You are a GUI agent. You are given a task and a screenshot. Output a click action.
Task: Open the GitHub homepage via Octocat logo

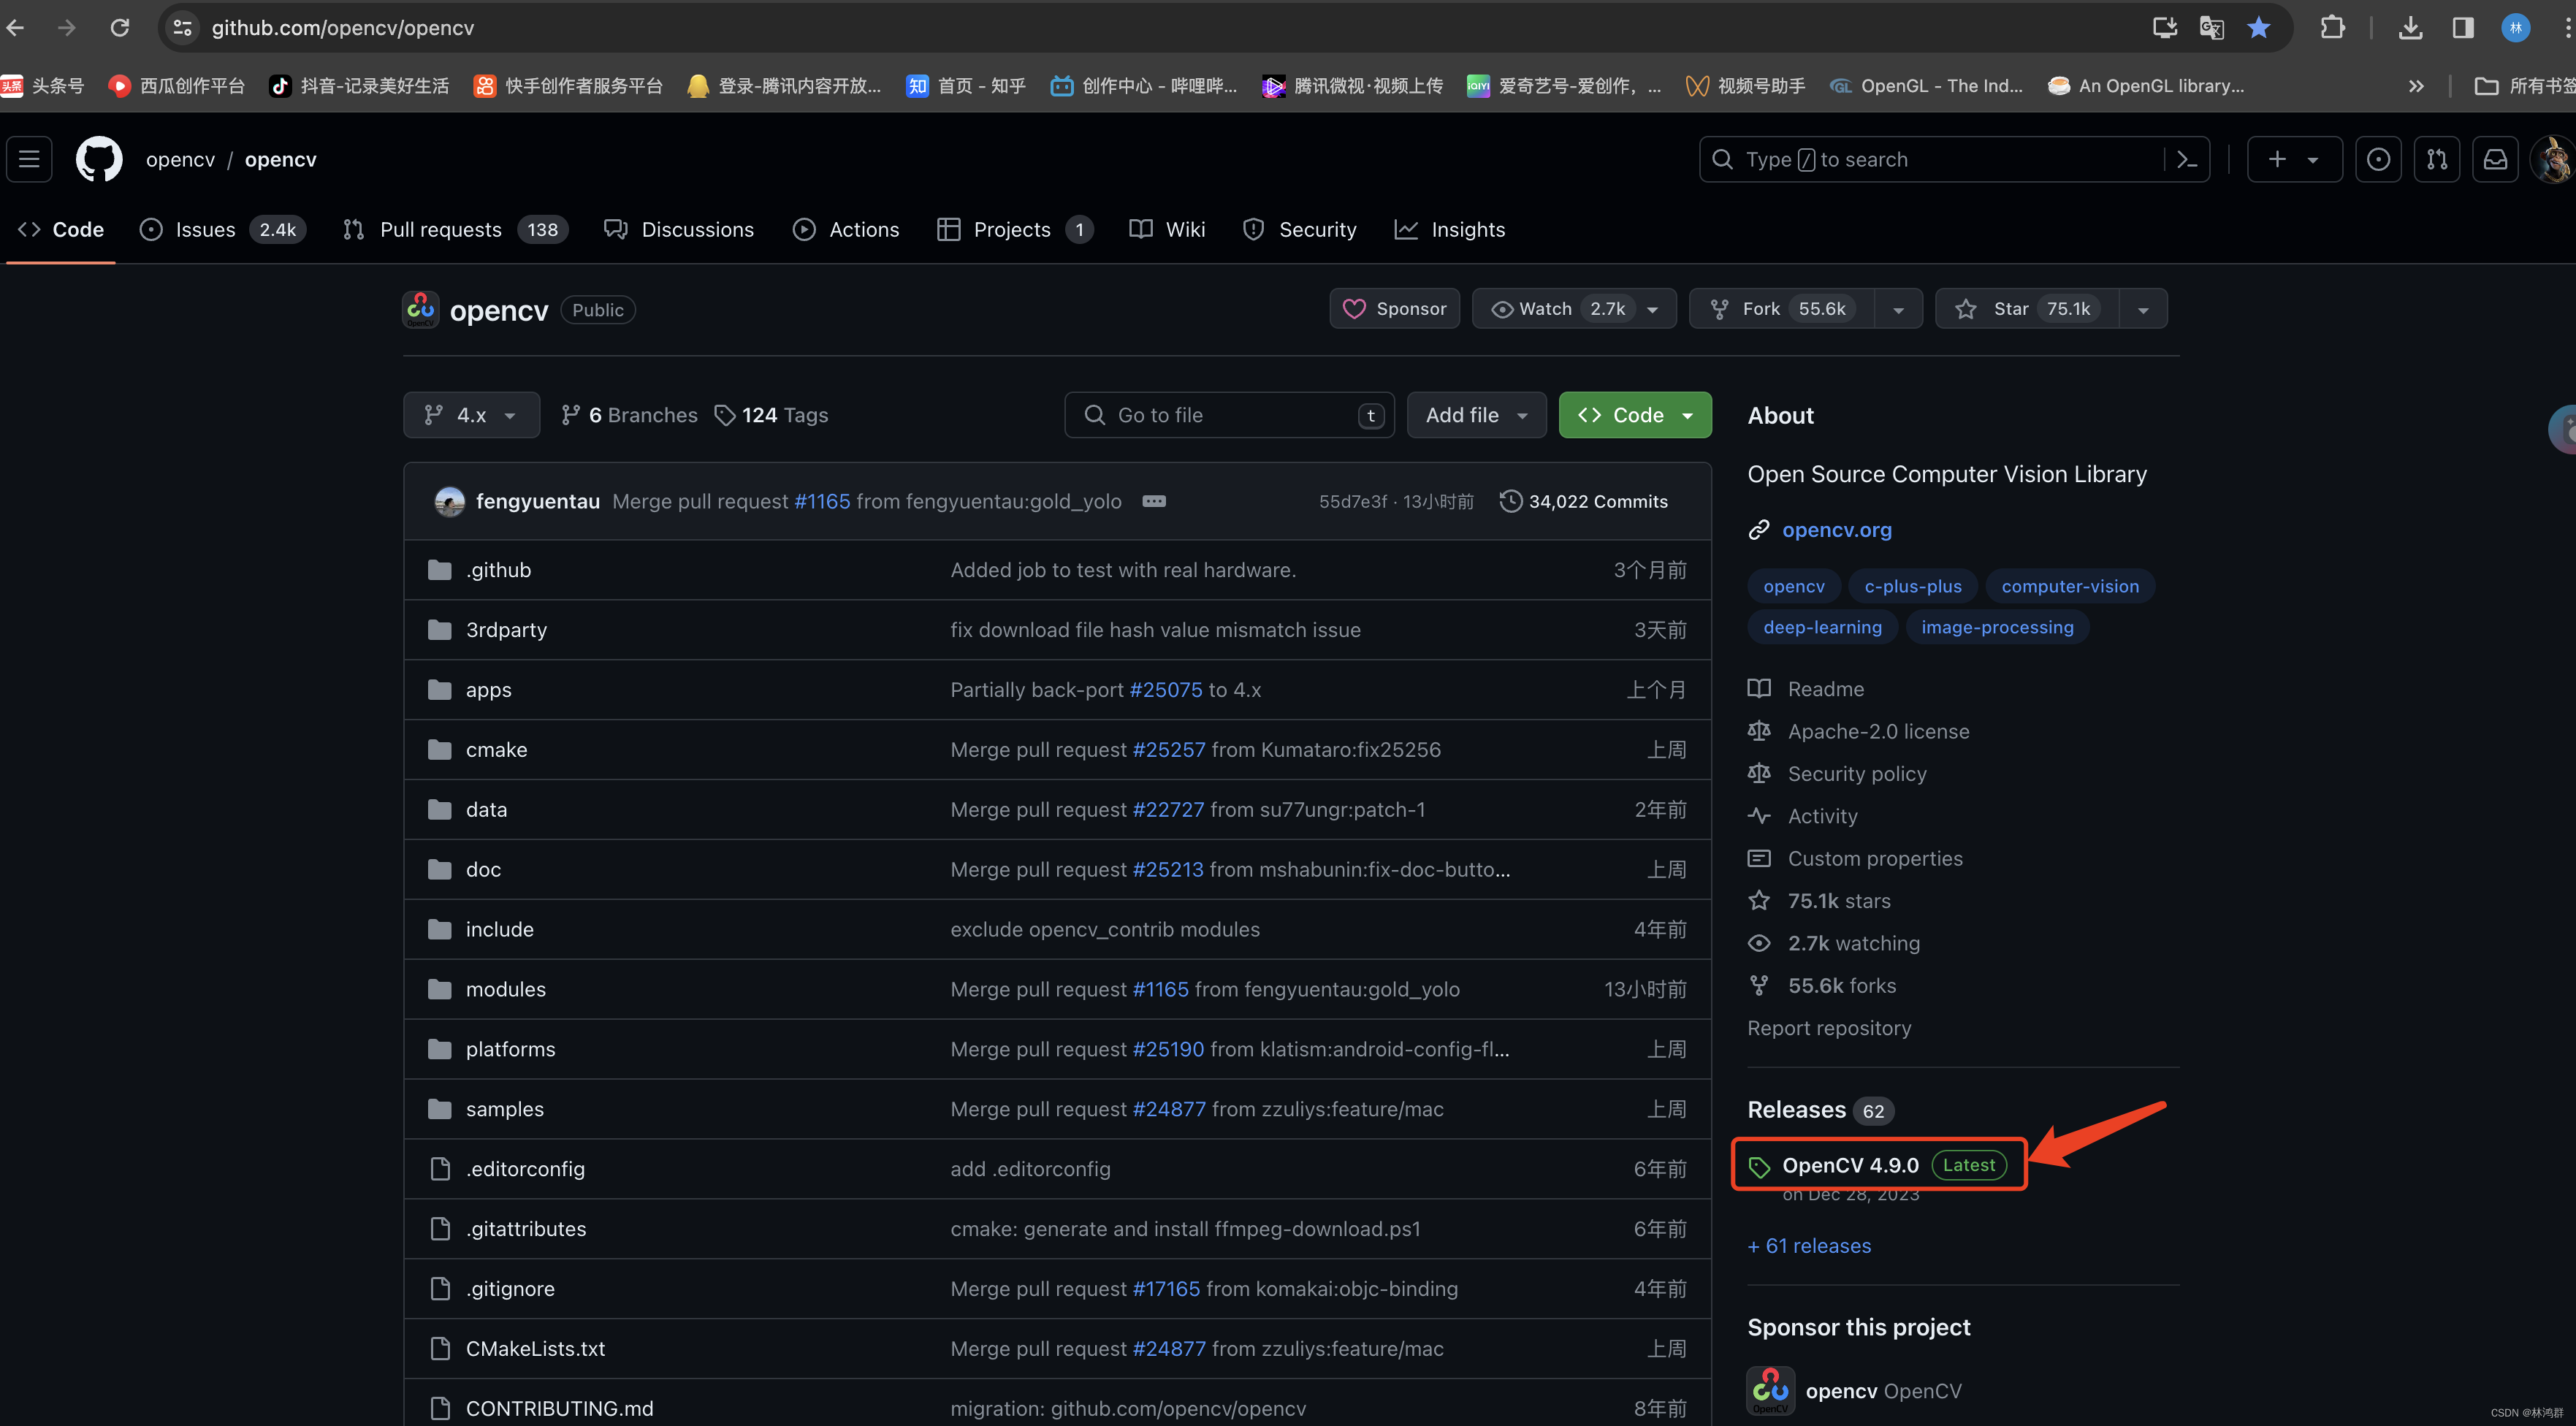click(99, 159)
